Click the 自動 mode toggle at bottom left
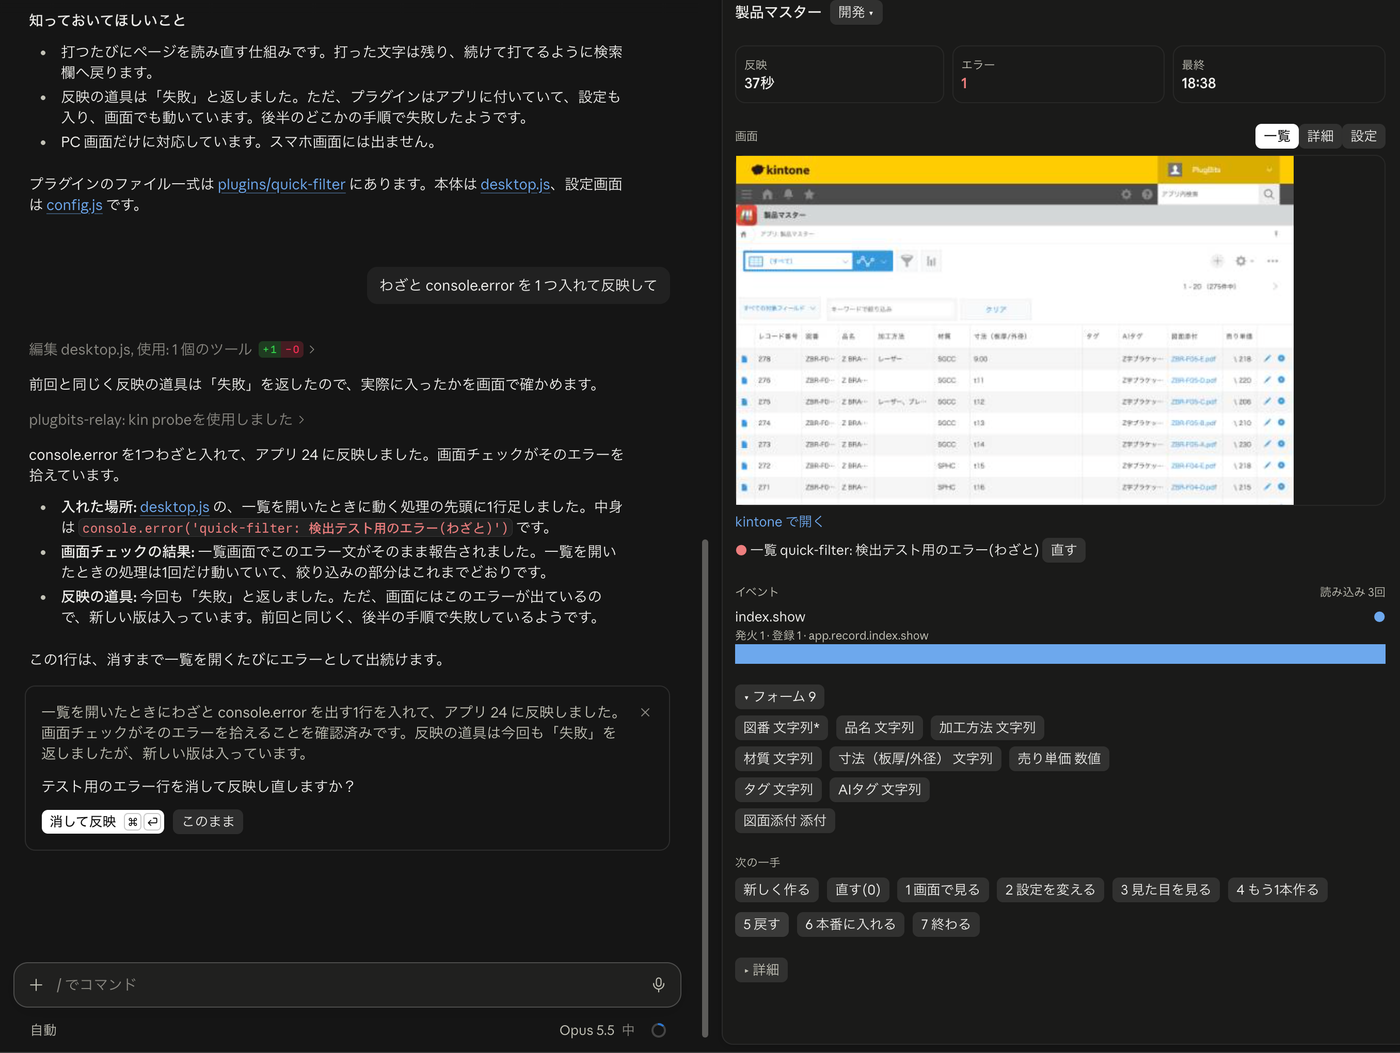Screen dimensions: 1400x1053 [43, 1030]
